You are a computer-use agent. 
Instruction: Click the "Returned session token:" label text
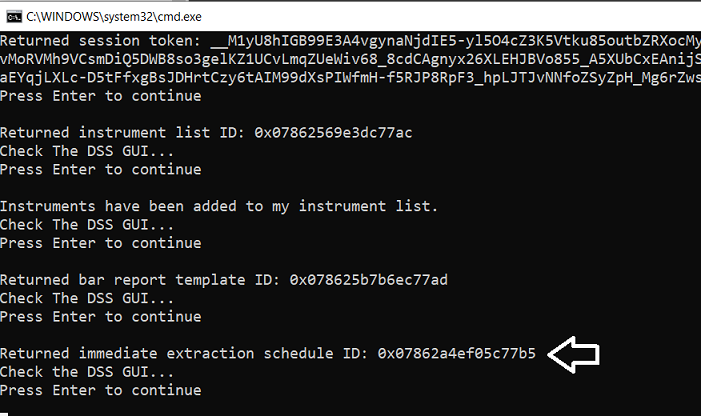click(x=100, y=41)
